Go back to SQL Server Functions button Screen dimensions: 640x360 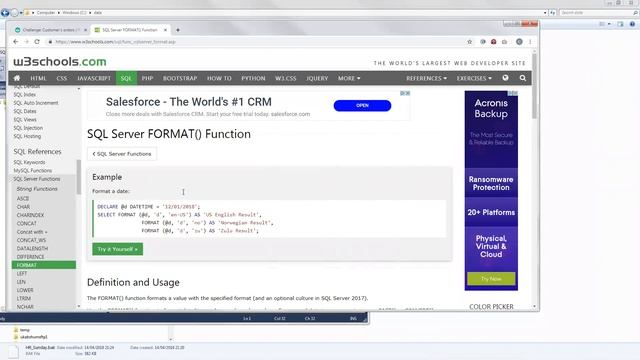(x=122, y=154)
